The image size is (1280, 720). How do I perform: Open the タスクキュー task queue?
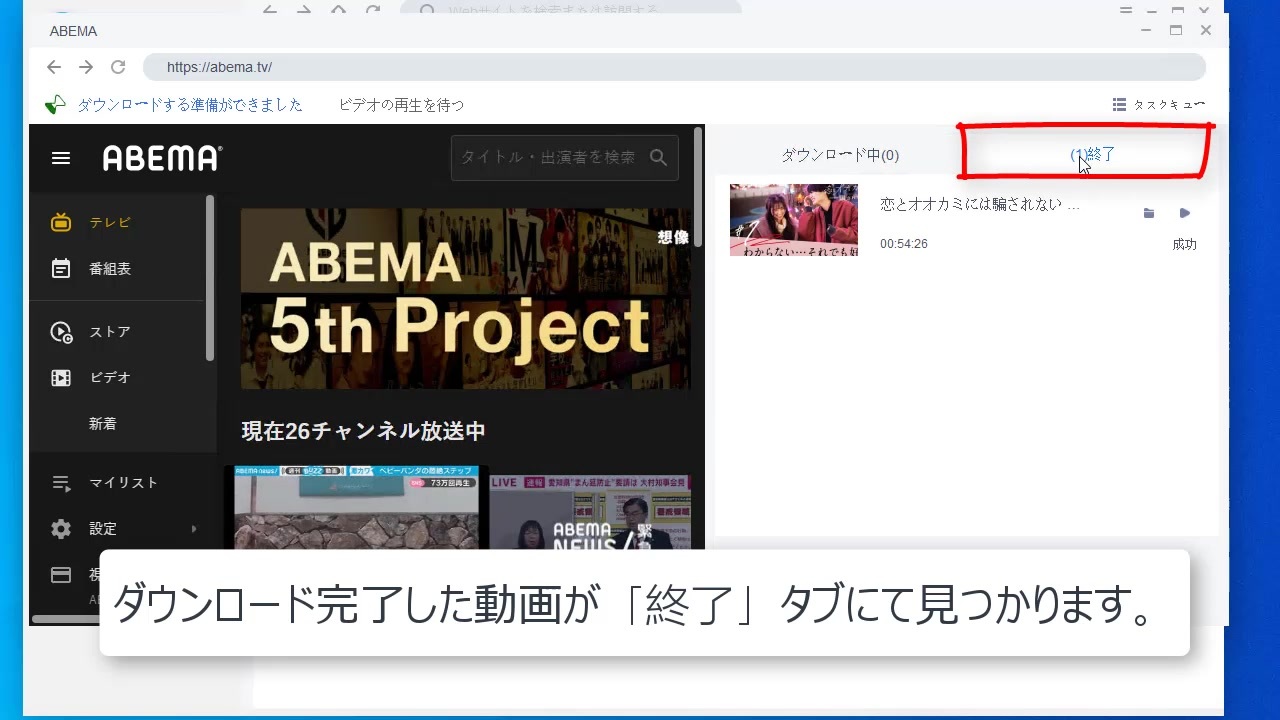click(x=1159, y=105)
